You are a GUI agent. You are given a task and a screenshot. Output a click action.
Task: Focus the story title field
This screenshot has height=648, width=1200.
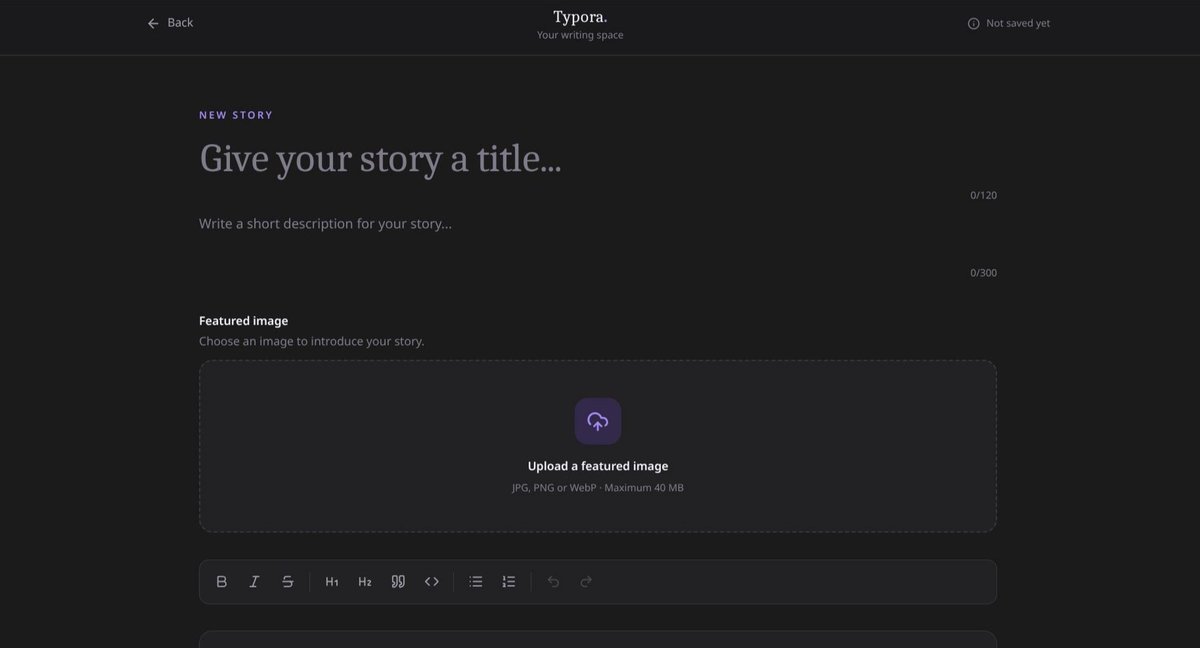click(598, 159)
